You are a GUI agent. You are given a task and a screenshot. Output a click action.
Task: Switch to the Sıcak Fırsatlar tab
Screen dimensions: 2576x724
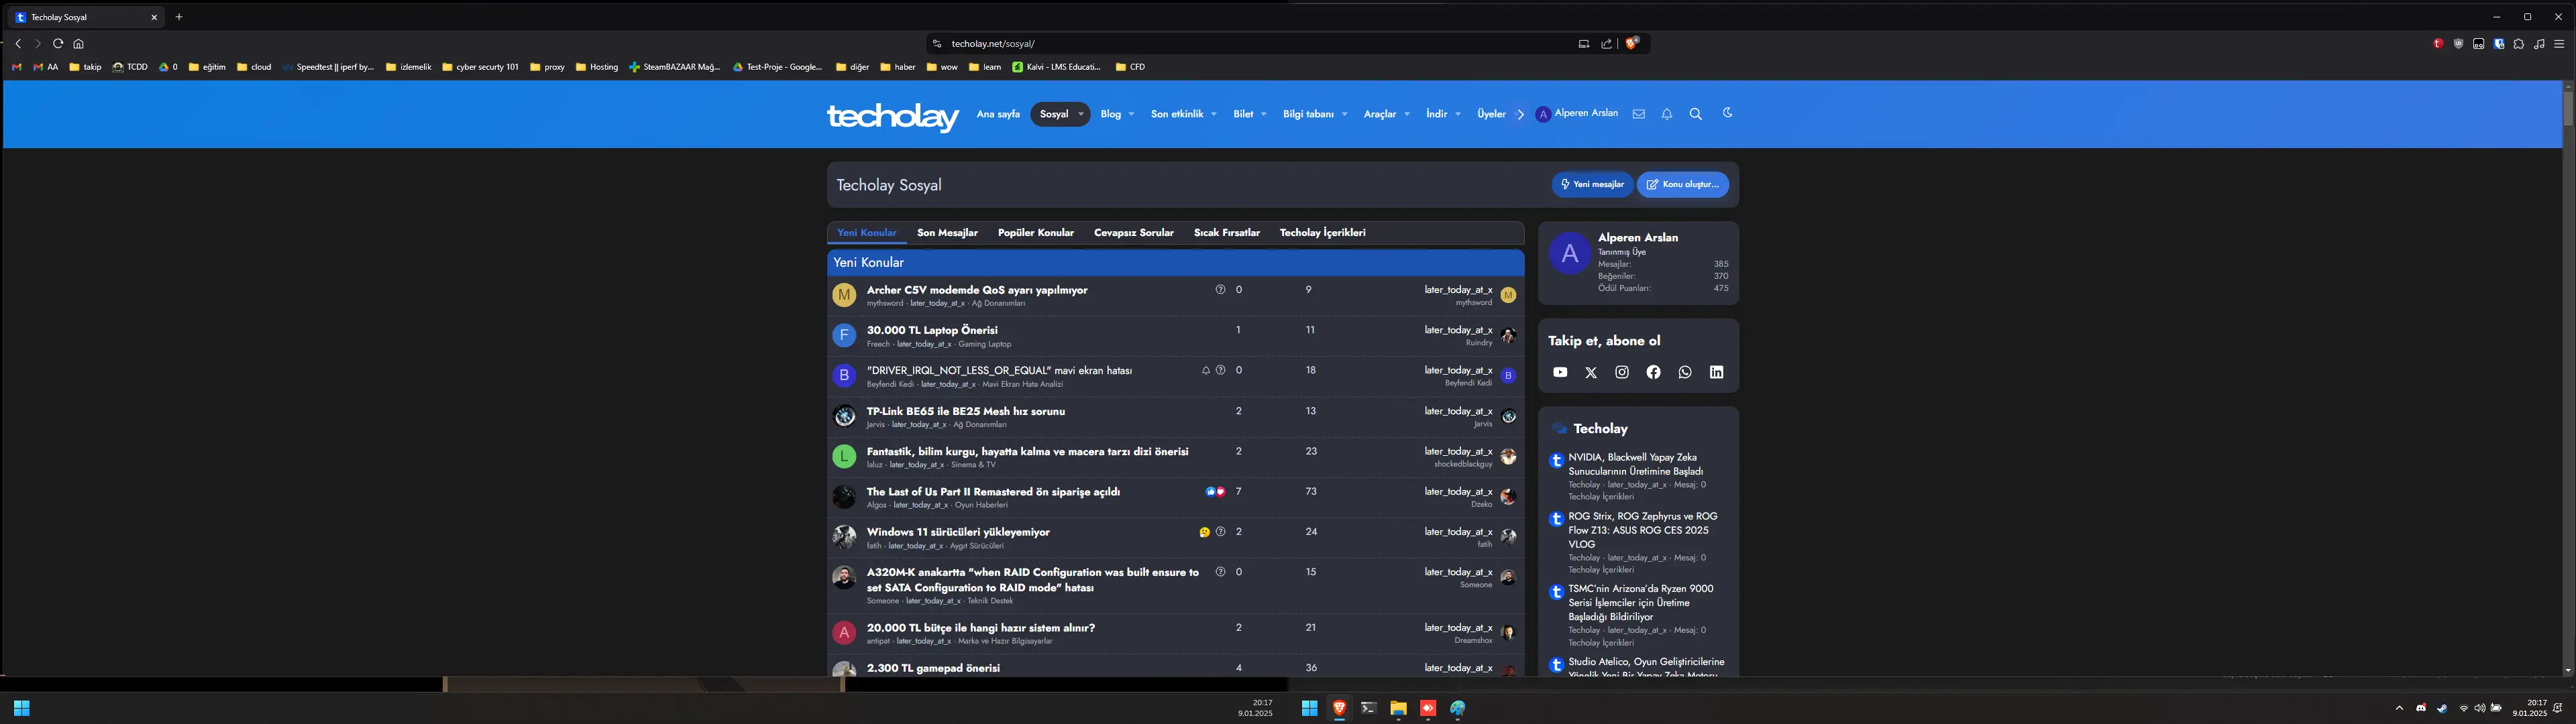(x=1227, y=233)
